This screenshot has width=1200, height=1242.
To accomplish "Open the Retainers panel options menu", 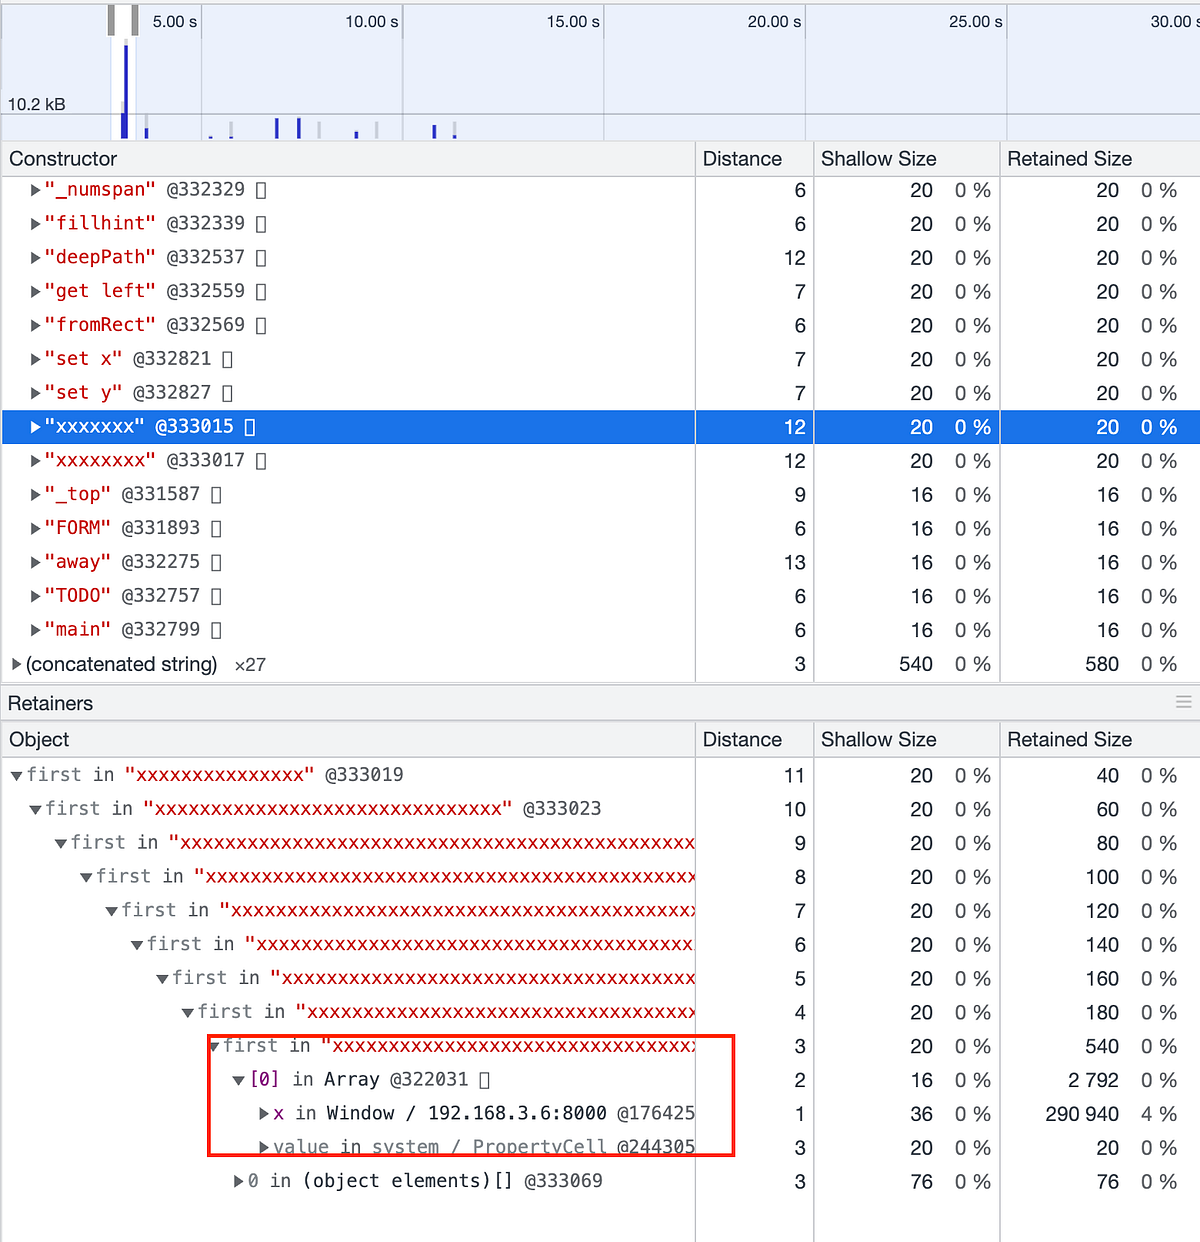I will [x=1186, y=703].
